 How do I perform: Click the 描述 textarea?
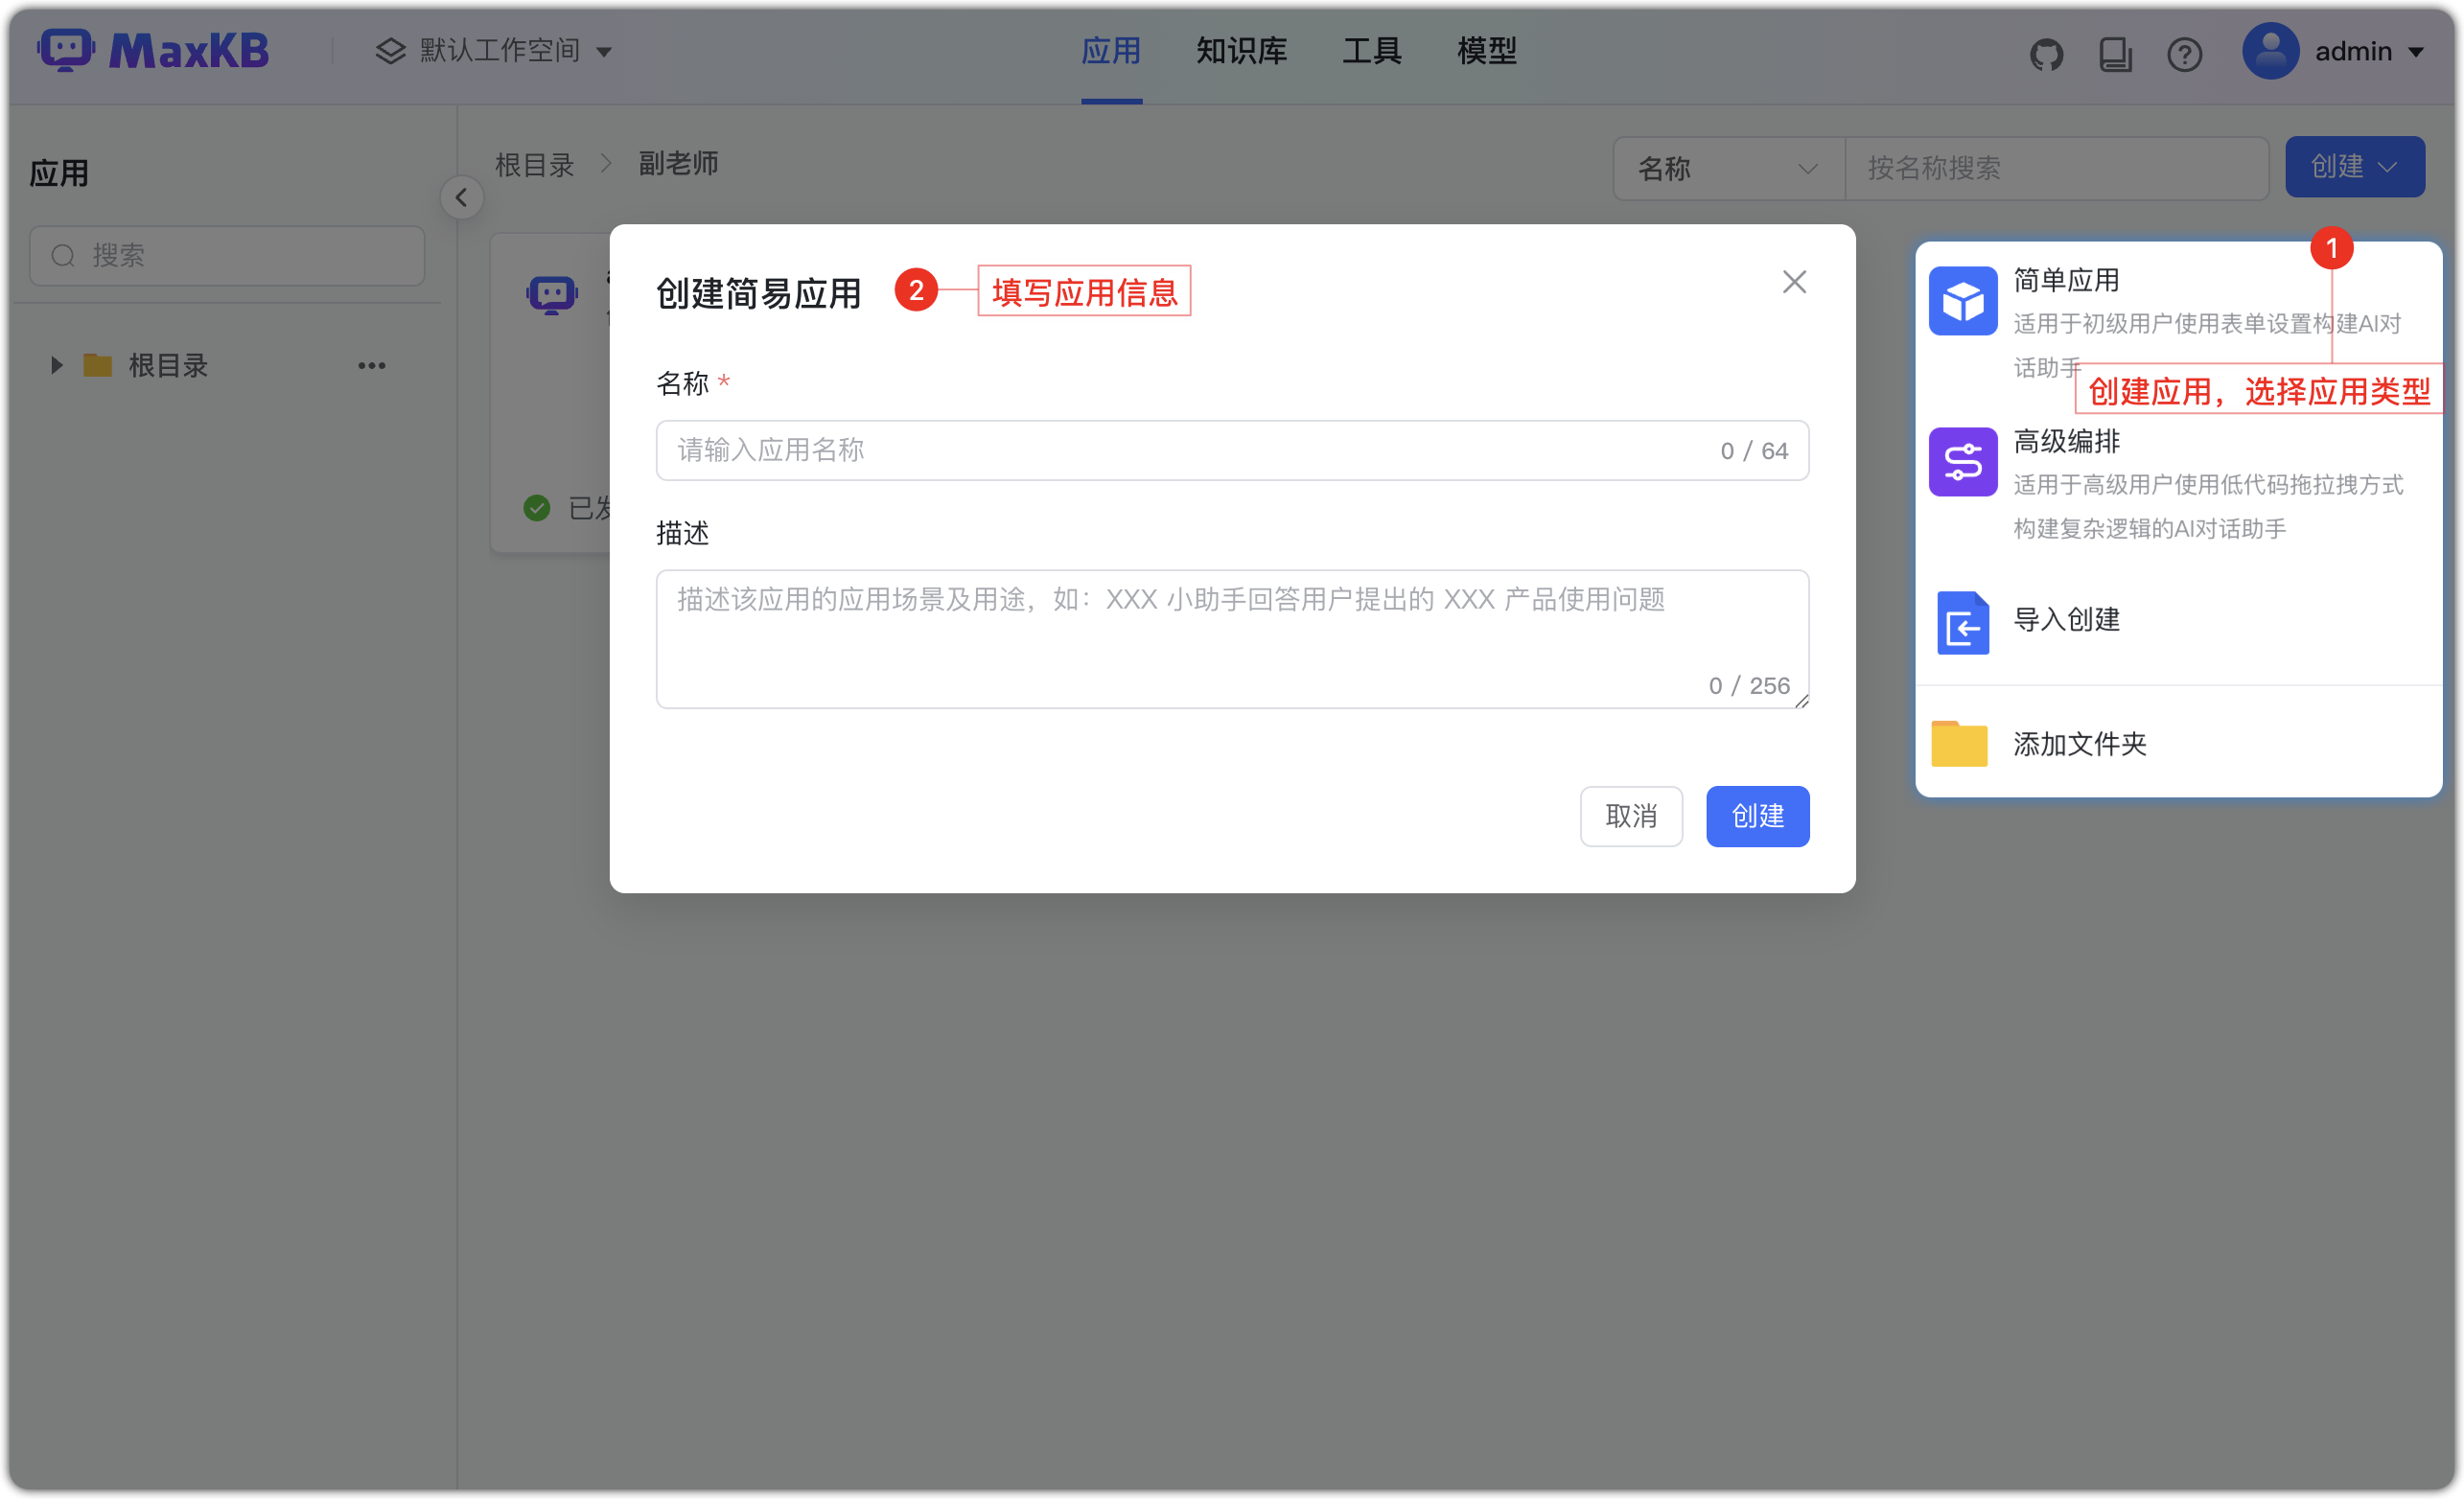(x=1232, y=639)
